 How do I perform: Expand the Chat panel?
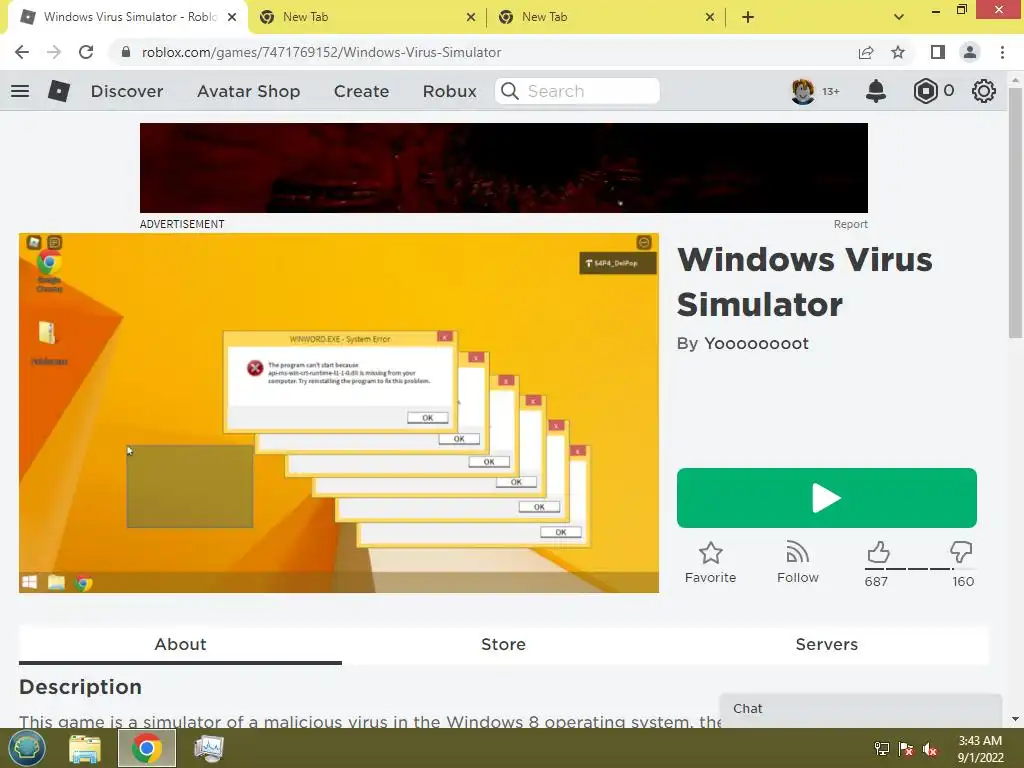tap(860, 709)
